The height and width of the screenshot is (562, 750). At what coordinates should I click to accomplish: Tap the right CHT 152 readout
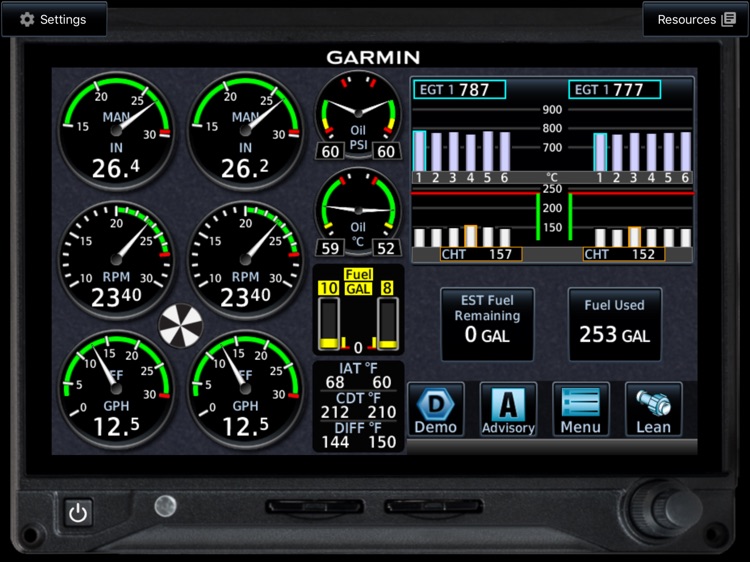(x=624, y=254)
